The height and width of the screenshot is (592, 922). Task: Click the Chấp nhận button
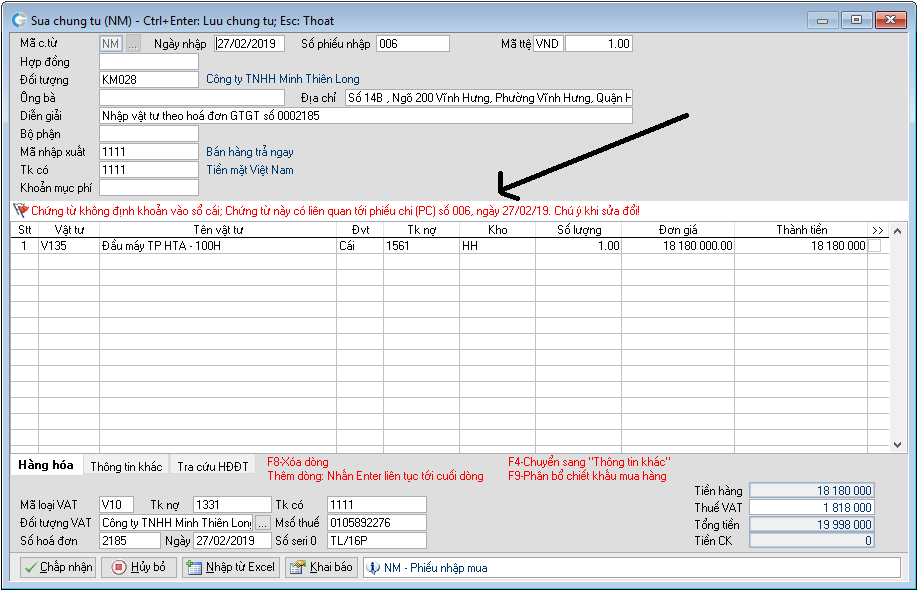(58, 567)
